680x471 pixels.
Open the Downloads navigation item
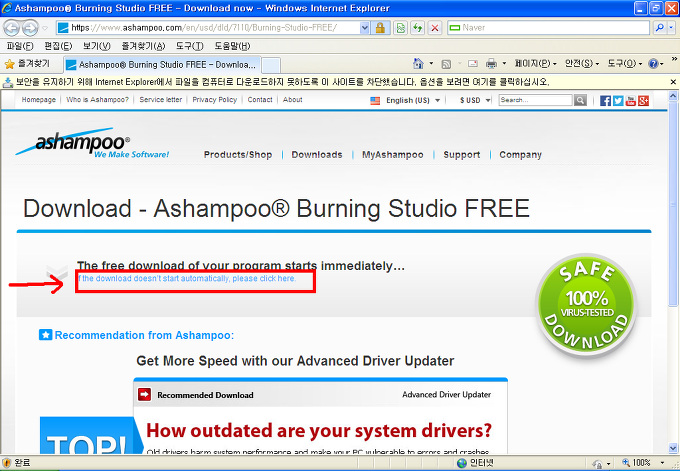pyautogui.click(x=317, y=154)
